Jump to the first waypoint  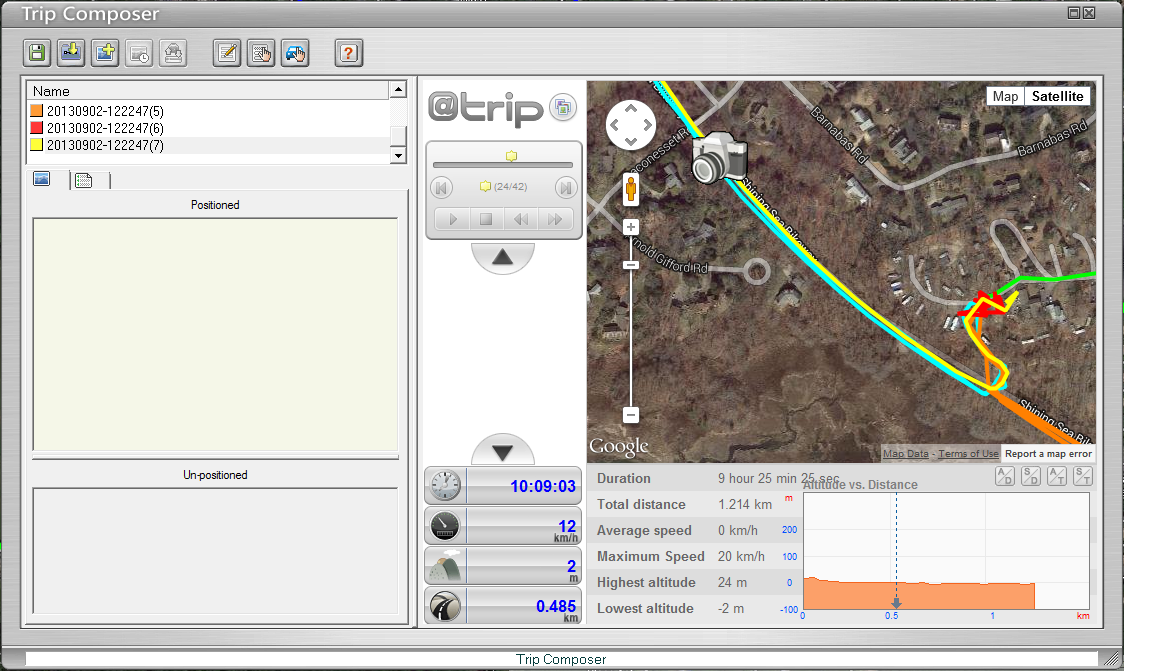click(442, 188)
